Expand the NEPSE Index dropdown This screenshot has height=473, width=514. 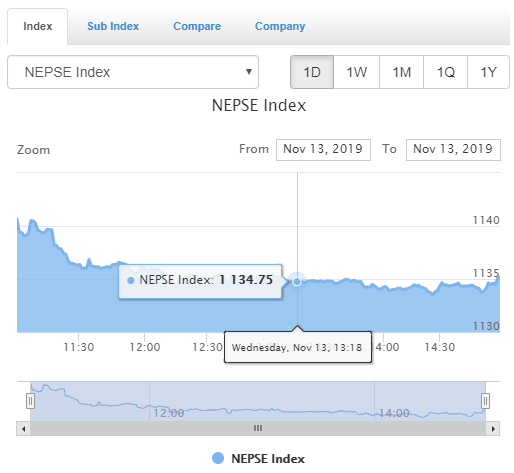coord(133,72)
